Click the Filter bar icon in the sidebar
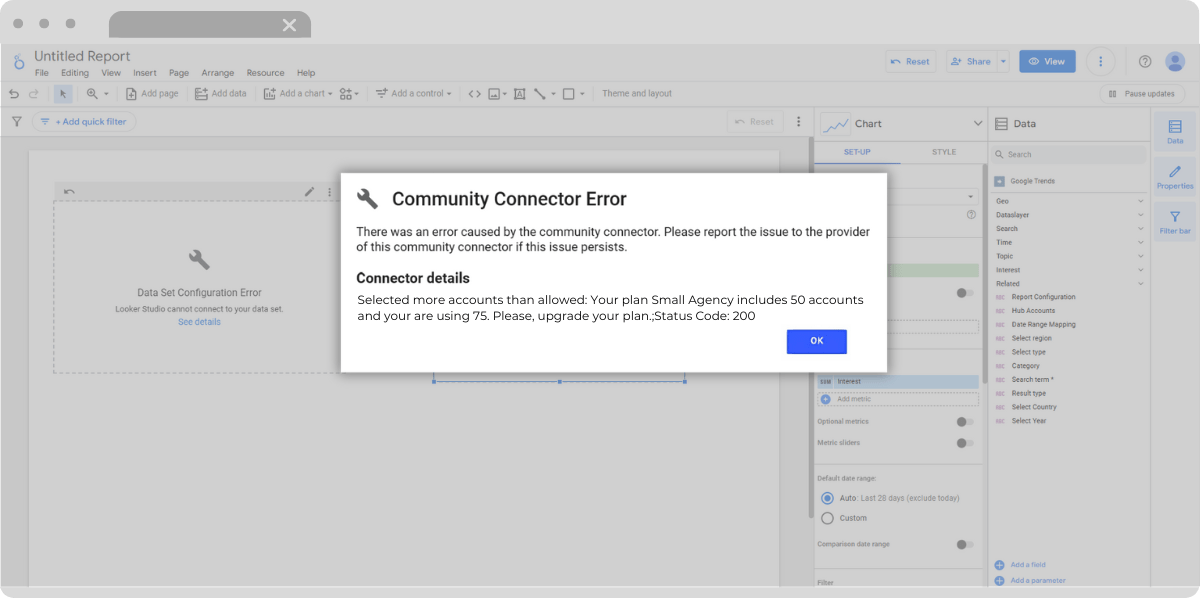Viewport: 1200px width, 600px height. (1174, 220)
